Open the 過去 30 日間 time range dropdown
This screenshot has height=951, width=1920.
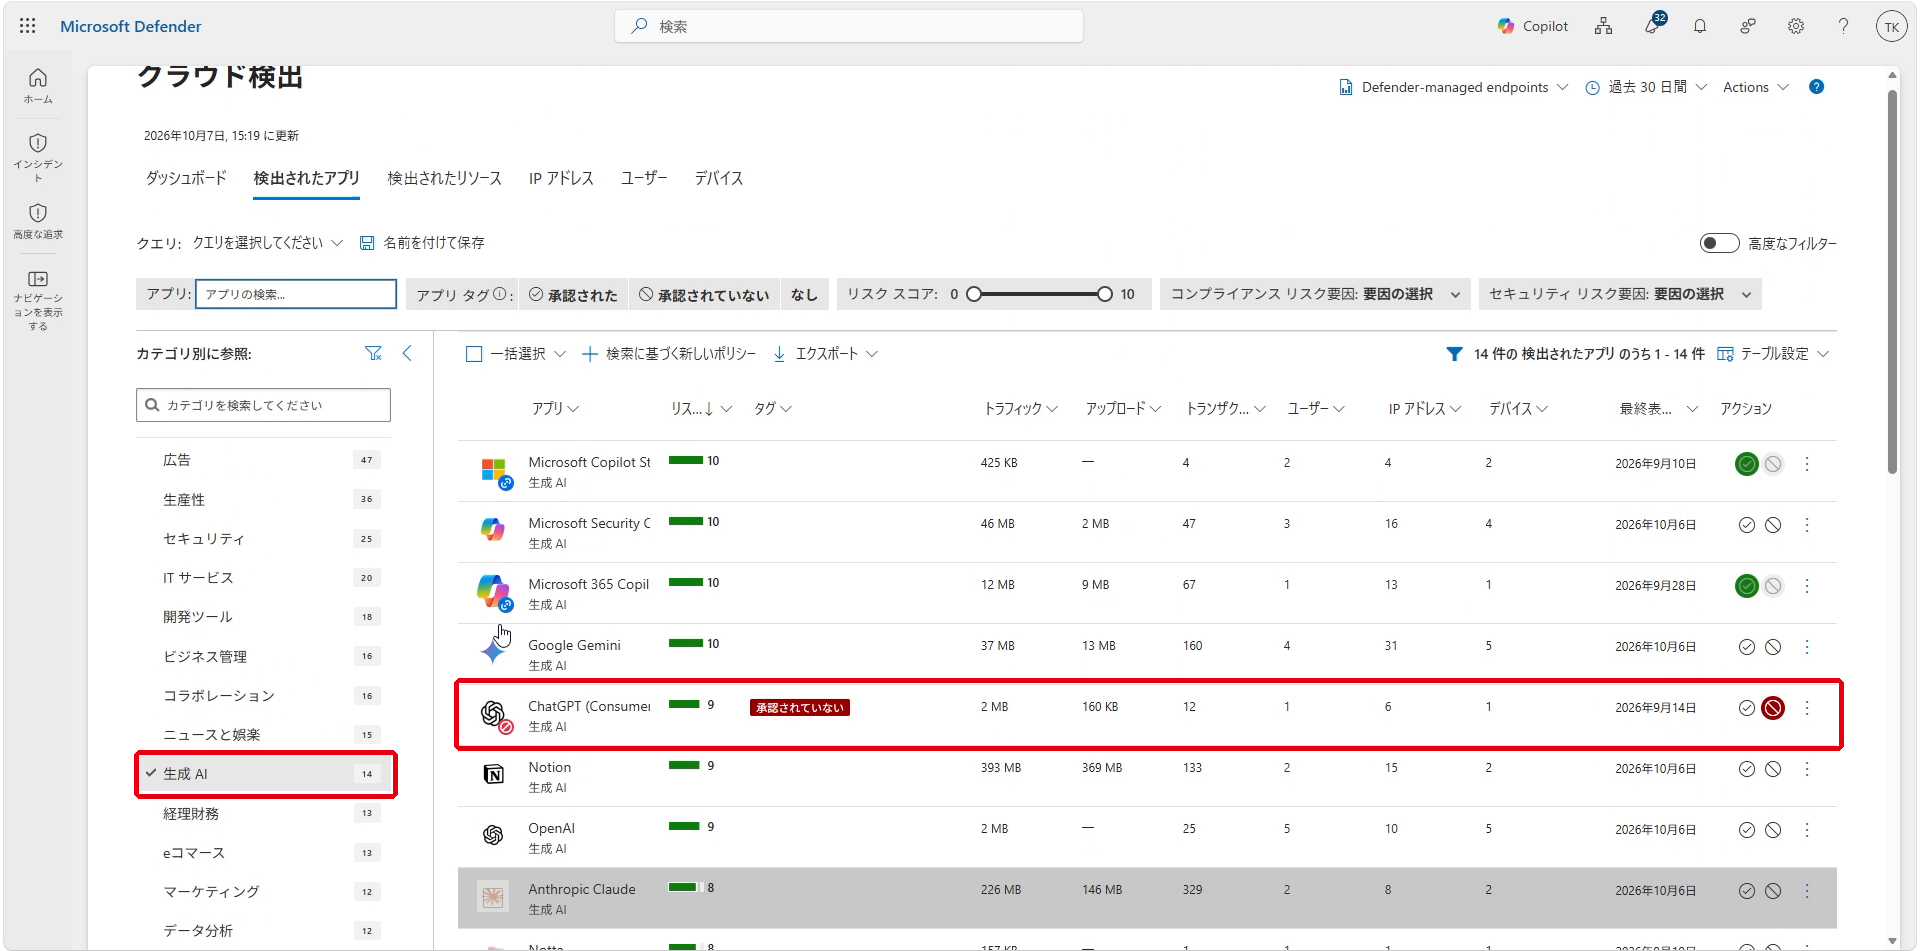coord(1646,87)
